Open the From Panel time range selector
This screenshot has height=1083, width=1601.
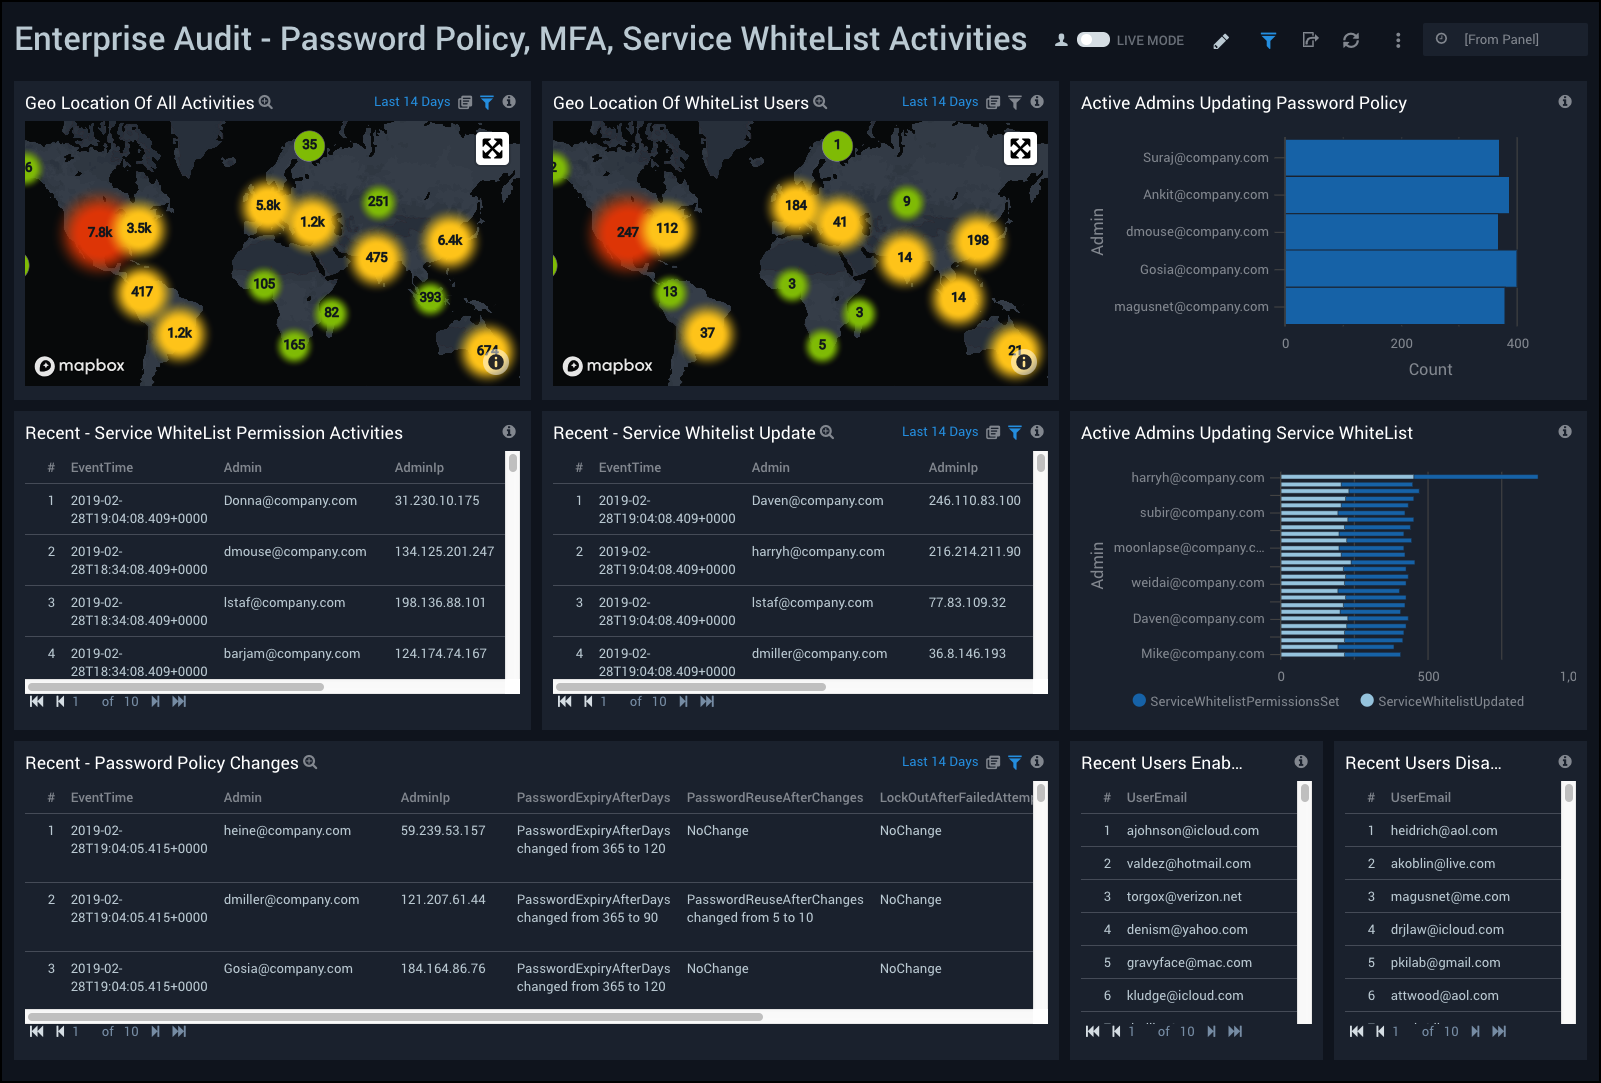coord(1503,40)
